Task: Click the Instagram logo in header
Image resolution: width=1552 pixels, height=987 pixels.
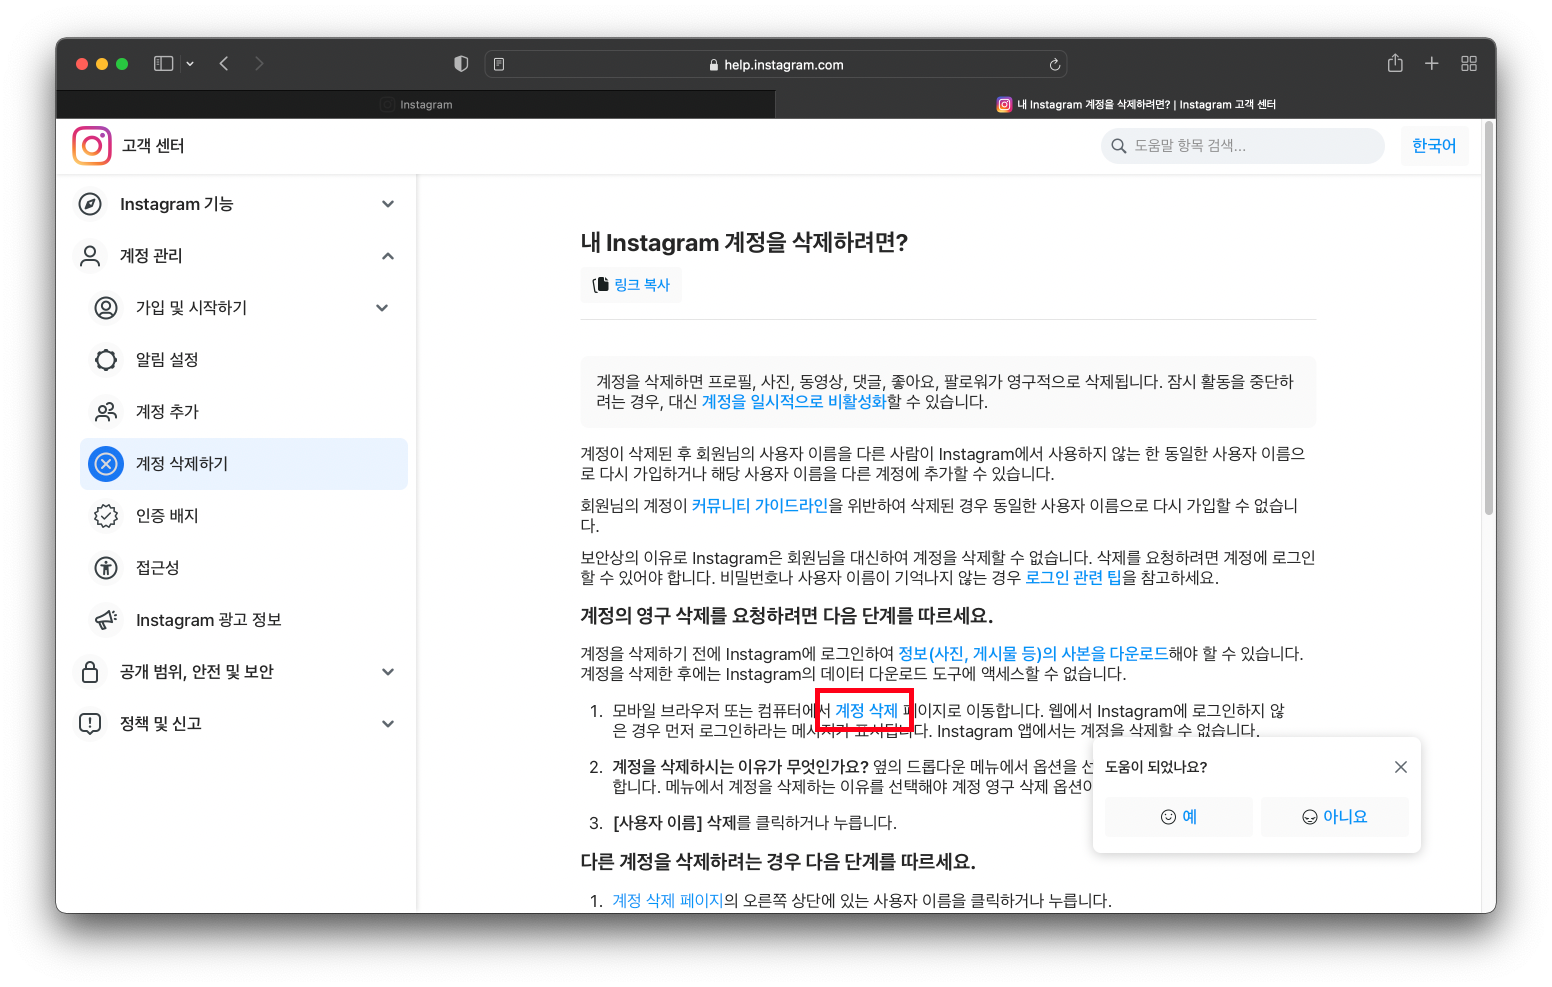Action: (92, 146)
